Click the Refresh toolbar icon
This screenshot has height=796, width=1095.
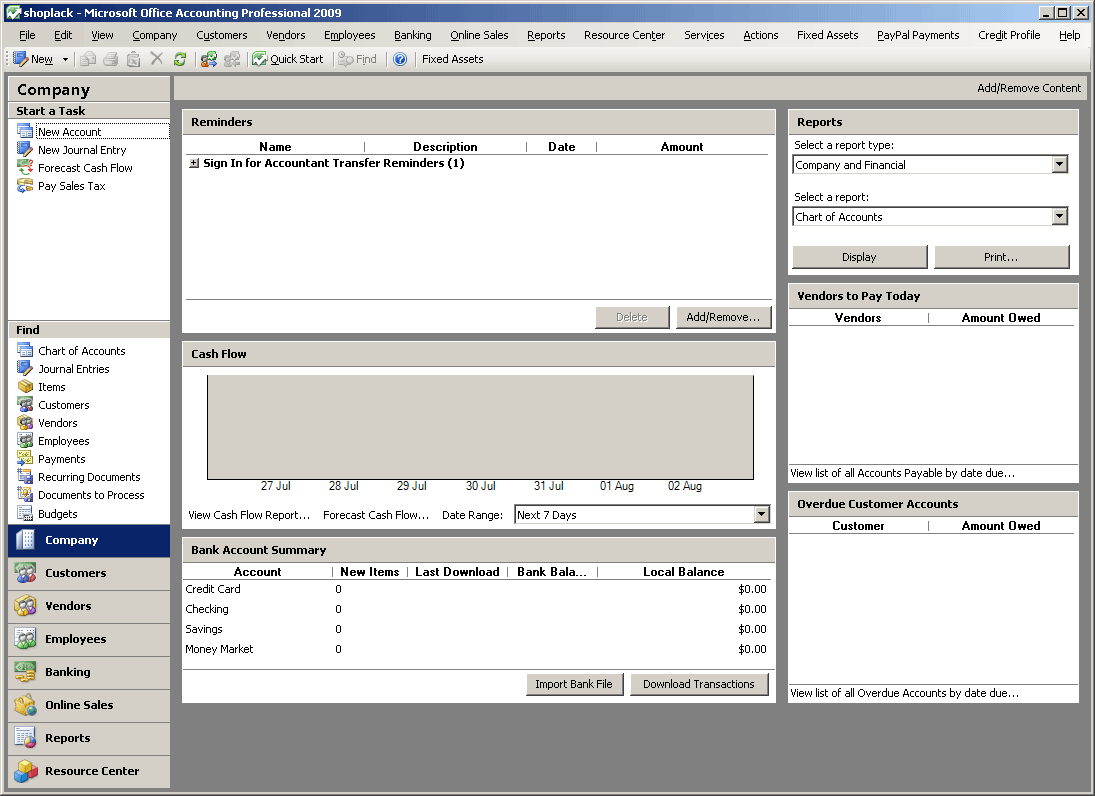[x=179, y=59]
